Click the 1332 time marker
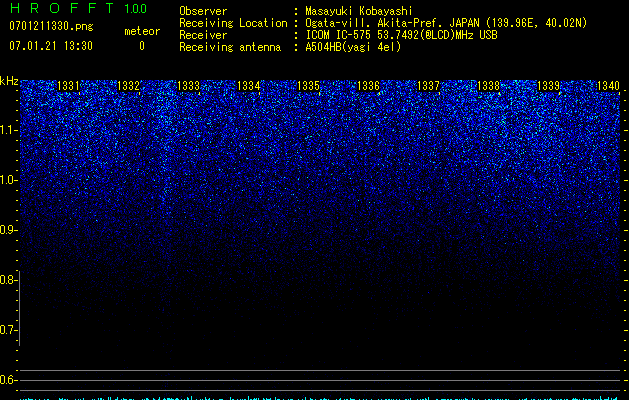The width and height of the screenshot is (629, 400). click(x=128, y=86)
